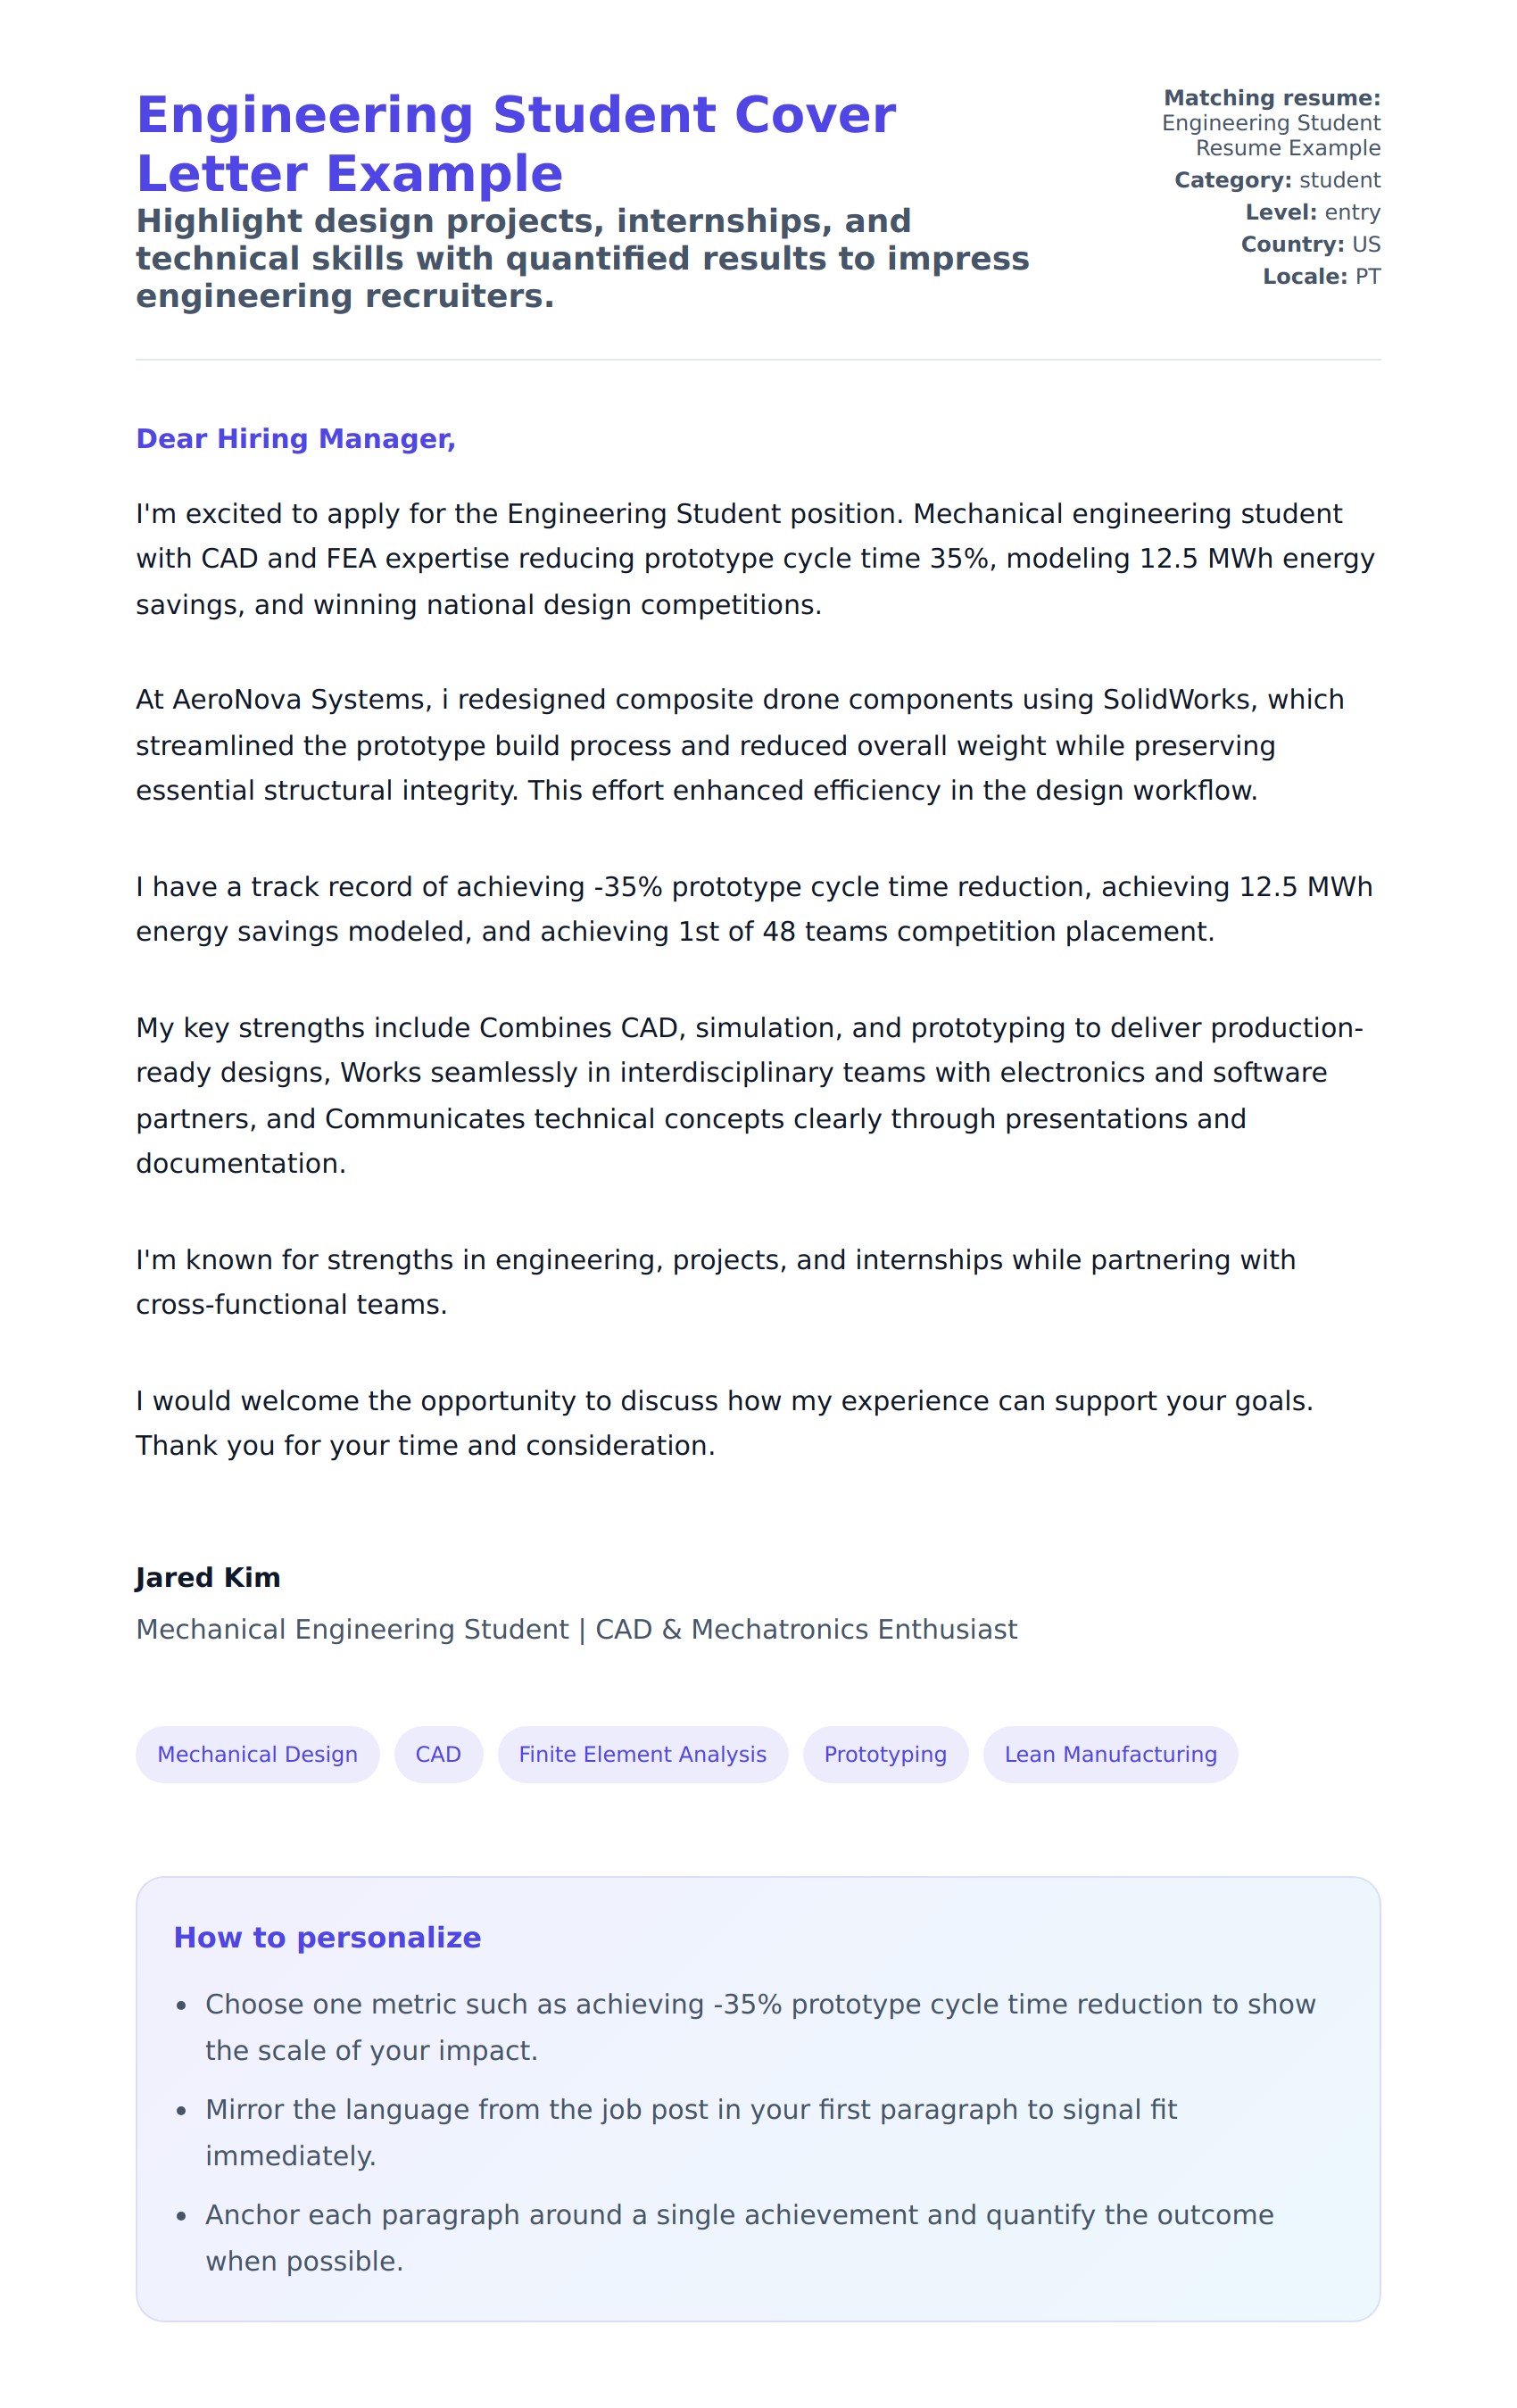1517x2408 pixels.
Task: Click the 'Mirror the language' tip bullet
Action: [690, 2132]
